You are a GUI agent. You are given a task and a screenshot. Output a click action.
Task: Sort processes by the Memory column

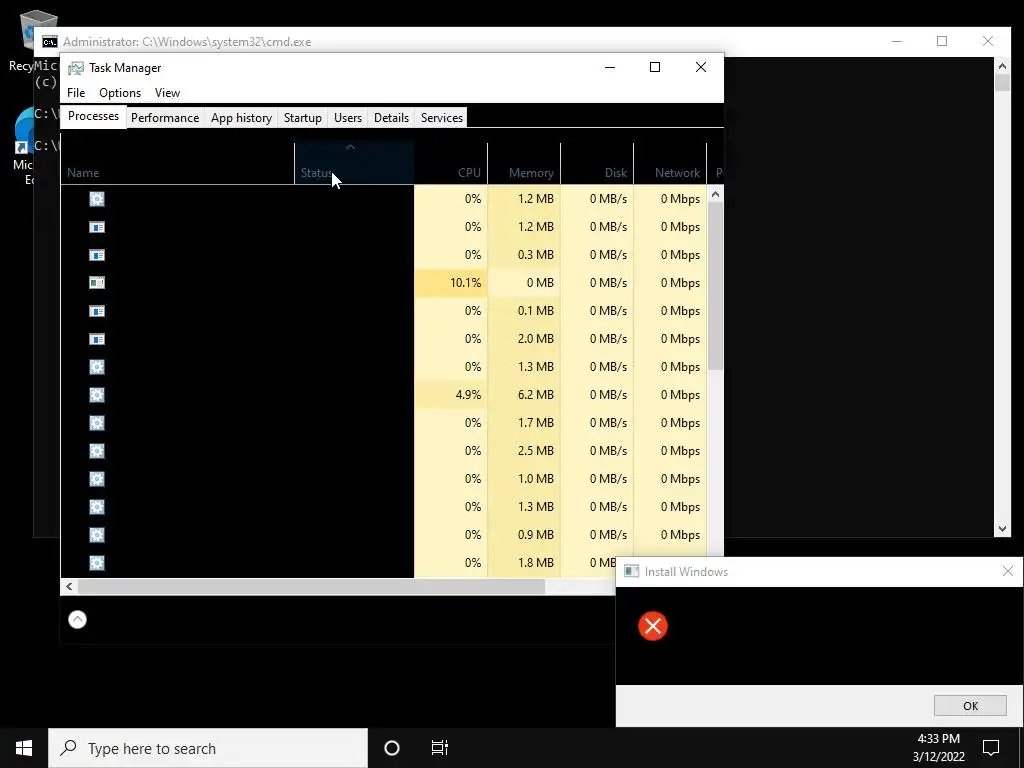pyautogui.click(x=524, y=163)
